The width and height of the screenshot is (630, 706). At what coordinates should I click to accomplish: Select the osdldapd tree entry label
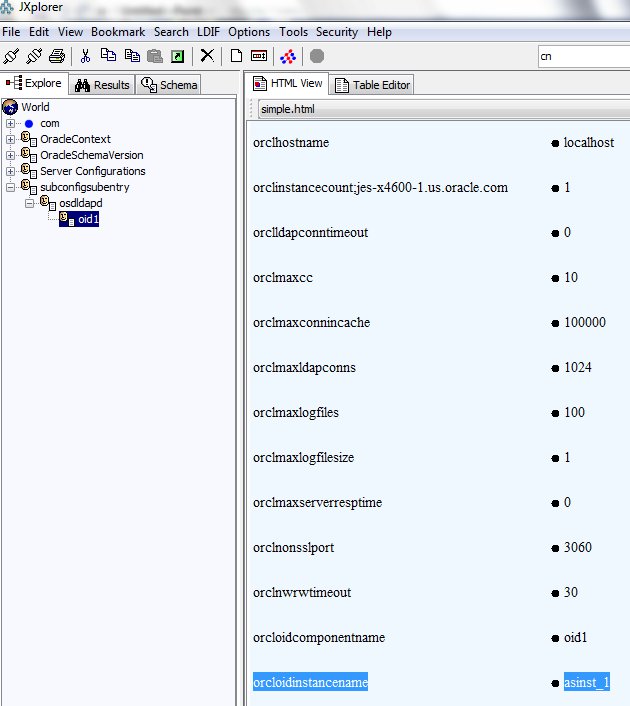pyautogui.click(x=81, y=203)
